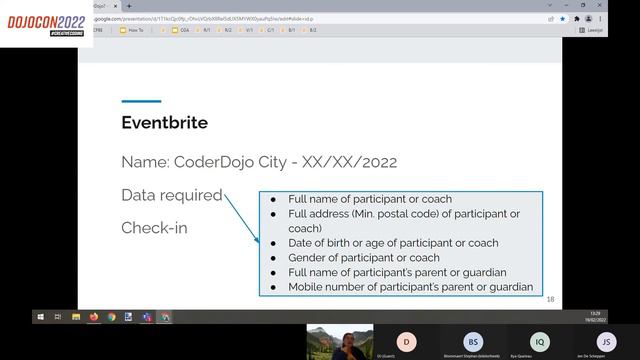The image size is (640, 360).
Task: Open the A/1 bookmark
Action: [x=203, y=30]
